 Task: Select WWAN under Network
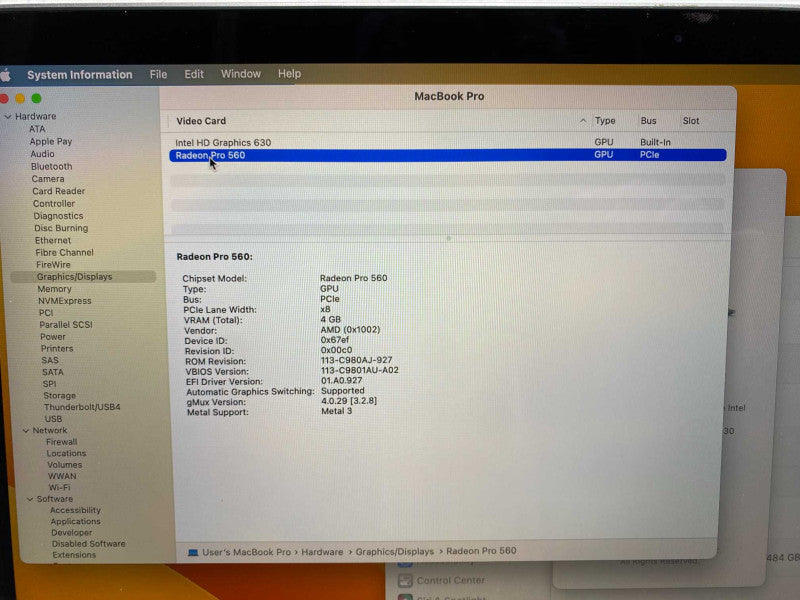tap(62, 476)
